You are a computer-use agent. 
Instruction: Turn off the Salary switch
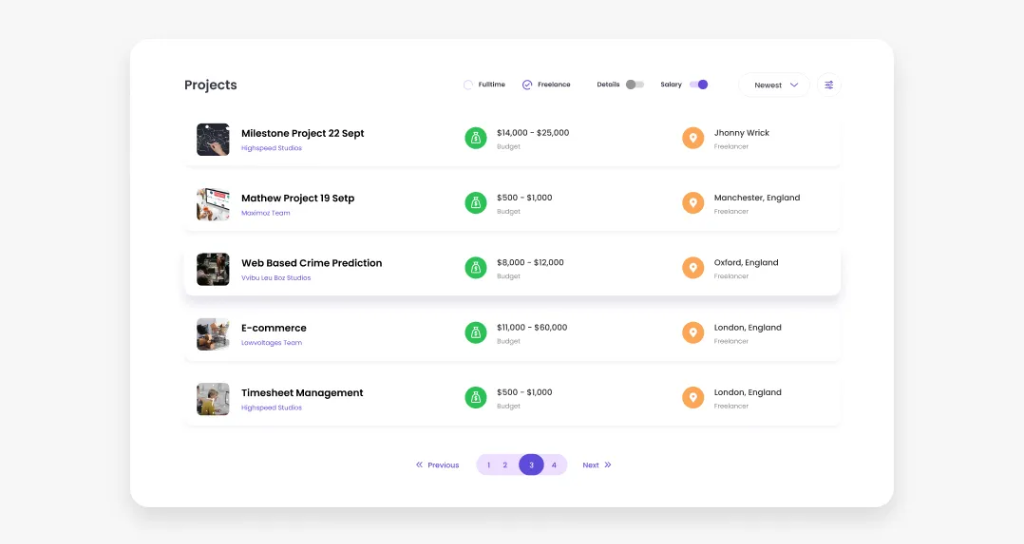tap(699, 84)
